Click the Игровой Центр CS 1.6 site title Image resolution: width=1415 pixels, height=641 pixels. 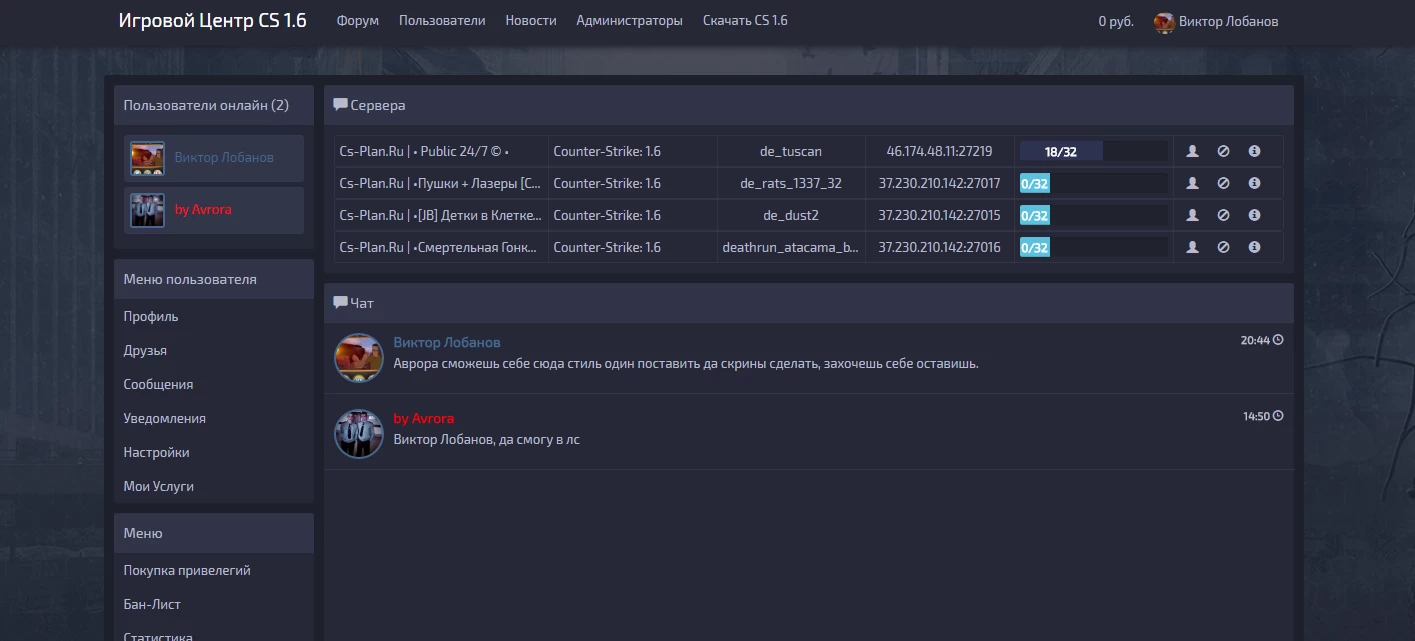point(213,21)
